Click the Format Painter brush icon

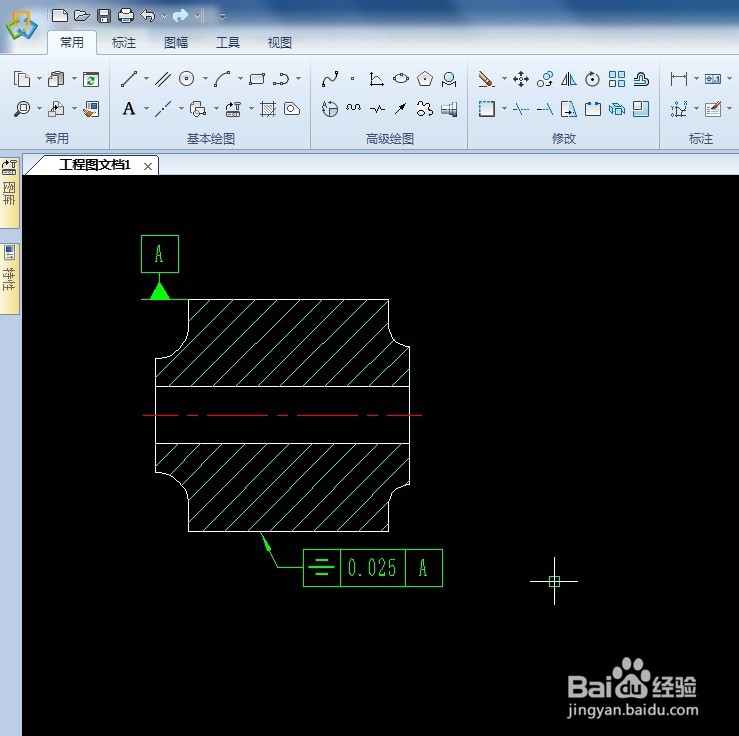(91, 109)
